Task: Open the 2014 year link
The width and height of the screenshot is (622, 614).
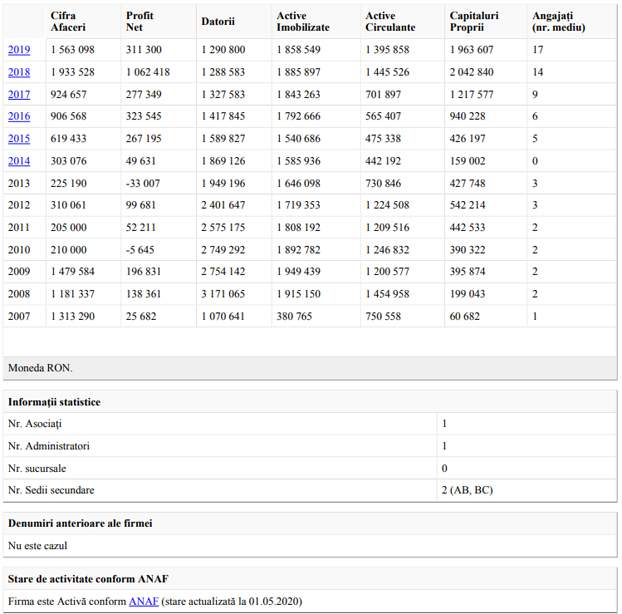Action: [x=18, y=161]
